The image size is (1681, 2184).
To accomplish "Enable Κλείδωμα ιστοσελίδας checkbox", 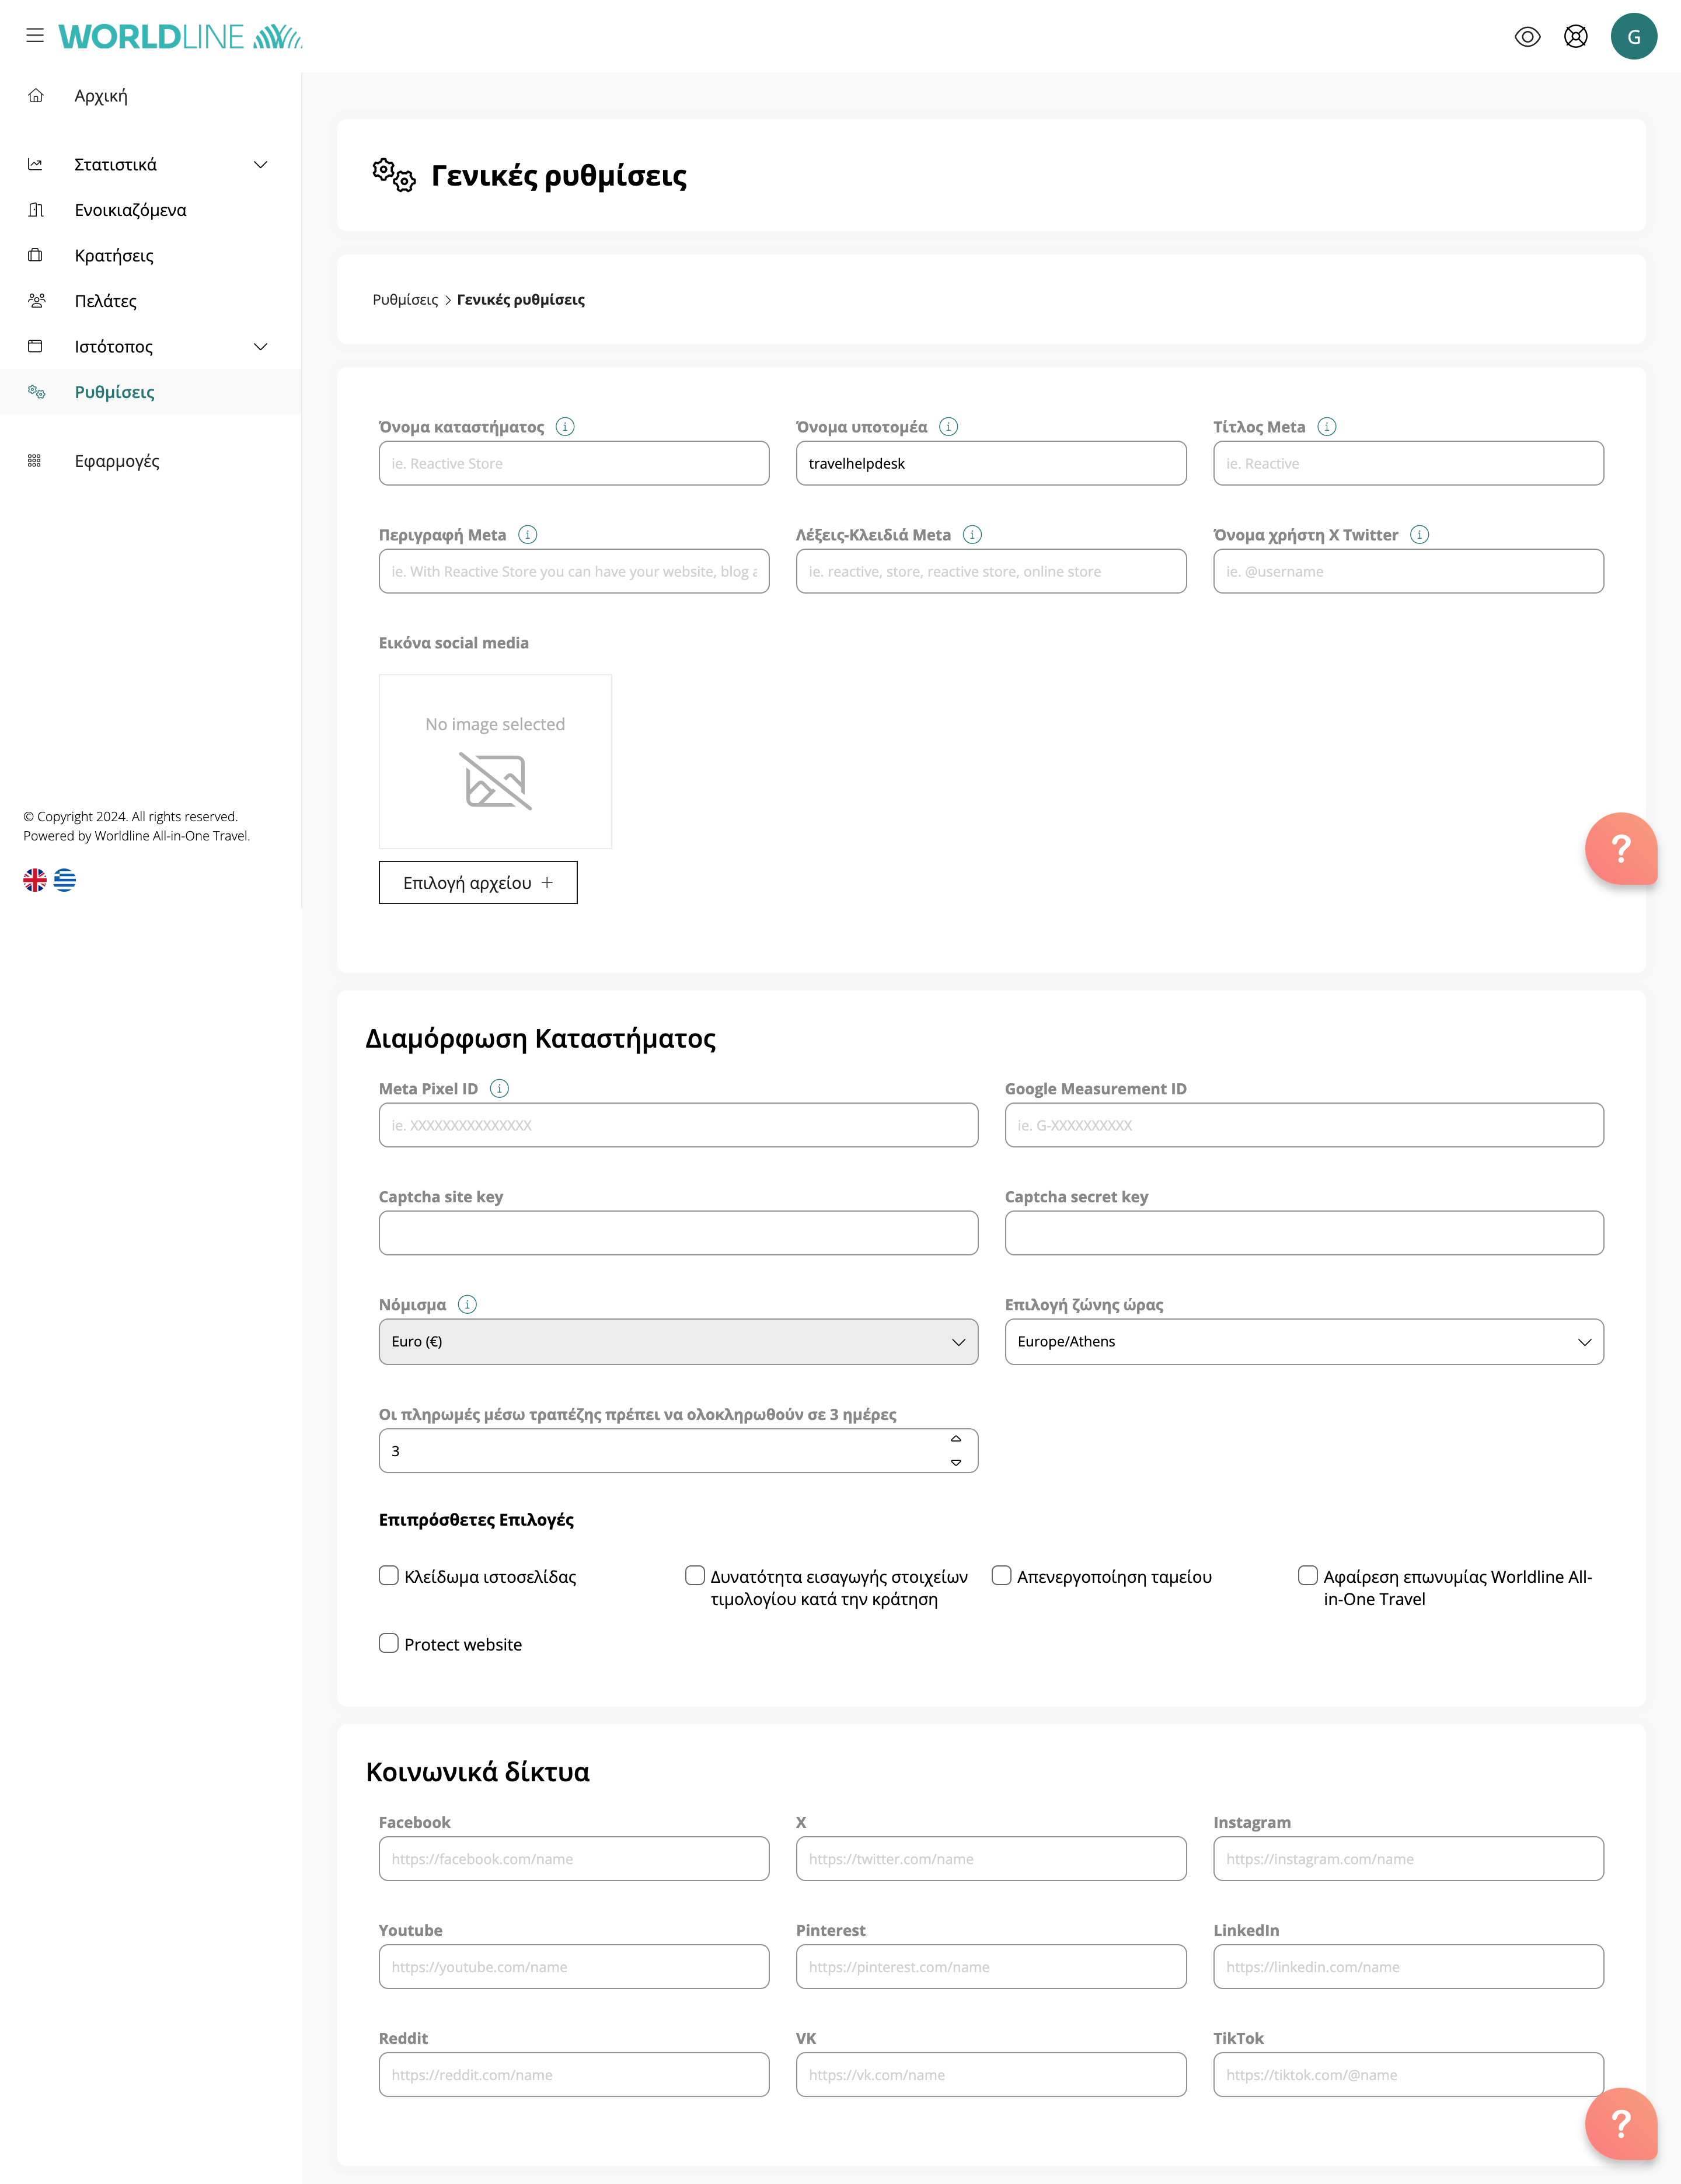I will (x=389, y=1576).
